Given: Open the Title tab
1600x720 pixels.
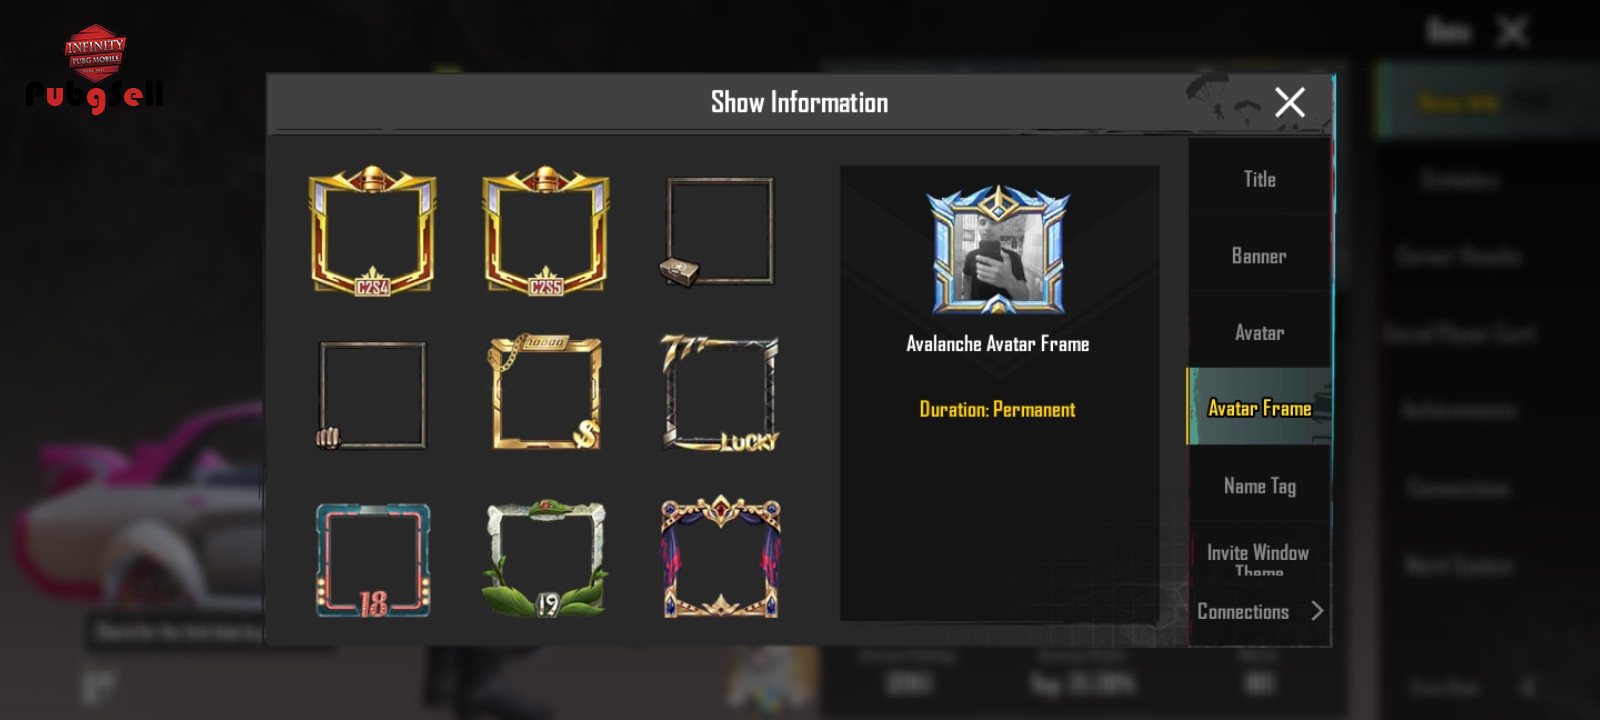Looking at the screenshot, I should click(x=1259, y=179).
